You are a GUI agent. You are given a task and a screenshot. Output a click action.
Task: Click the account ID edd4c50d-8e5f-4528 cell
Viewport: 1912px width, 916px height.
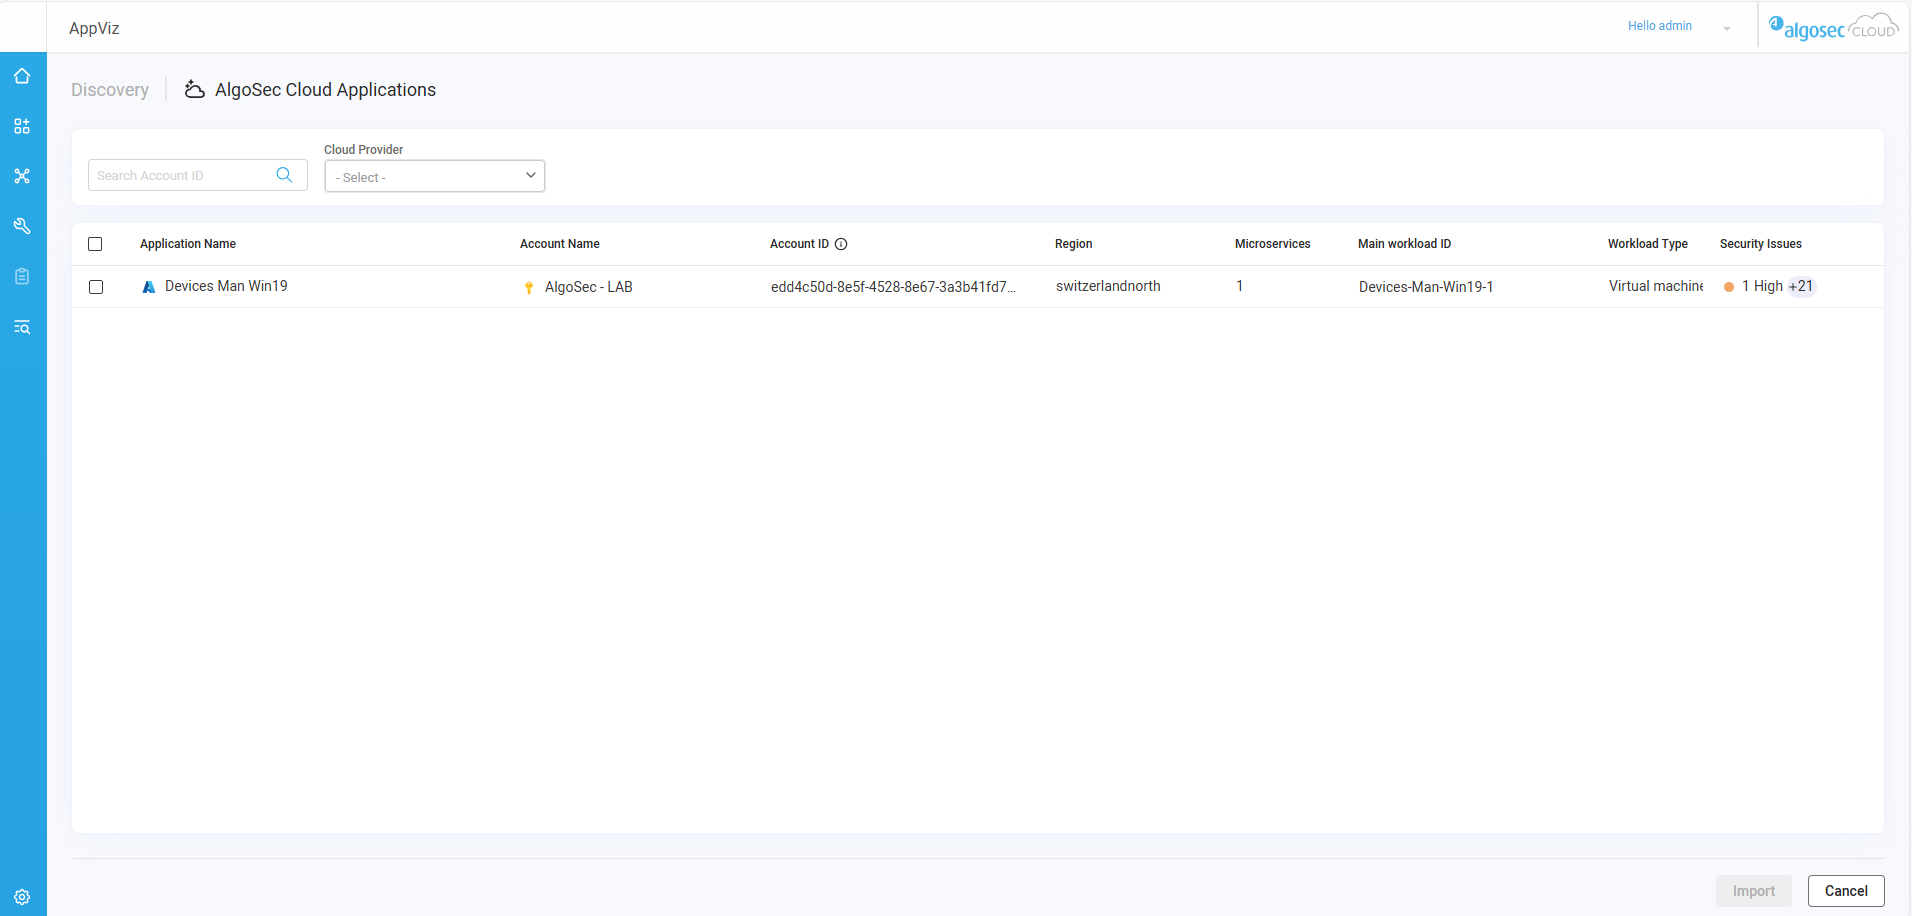tap(893, 287)
